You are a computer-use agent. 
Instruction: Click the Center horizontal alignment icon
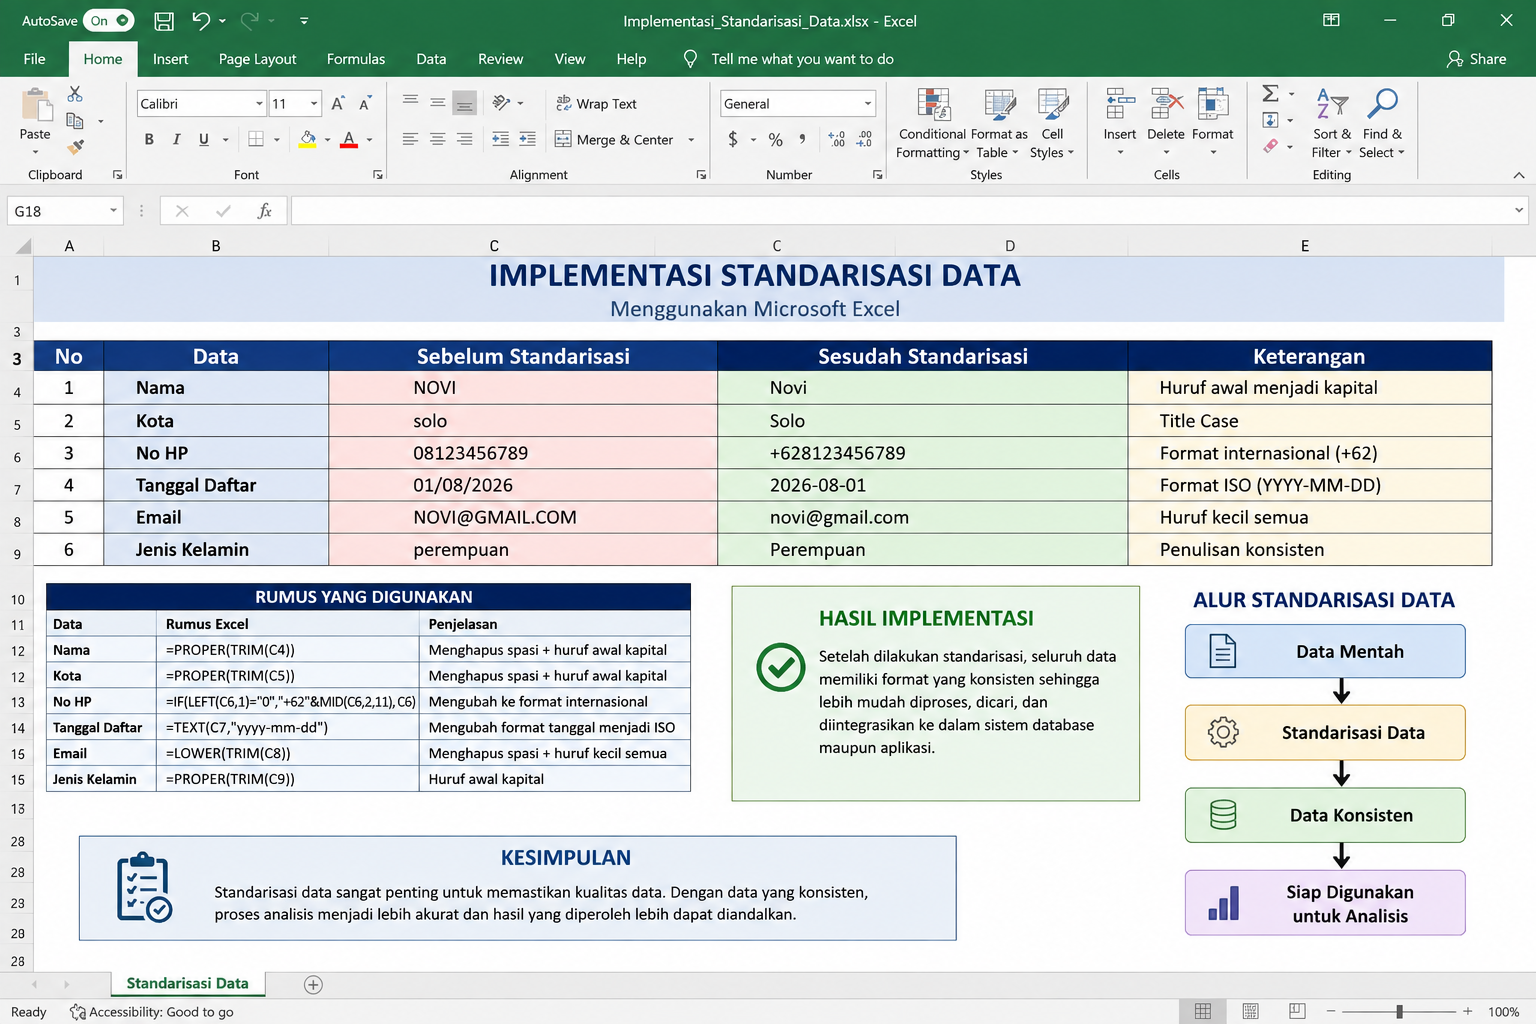coord(437,139)
